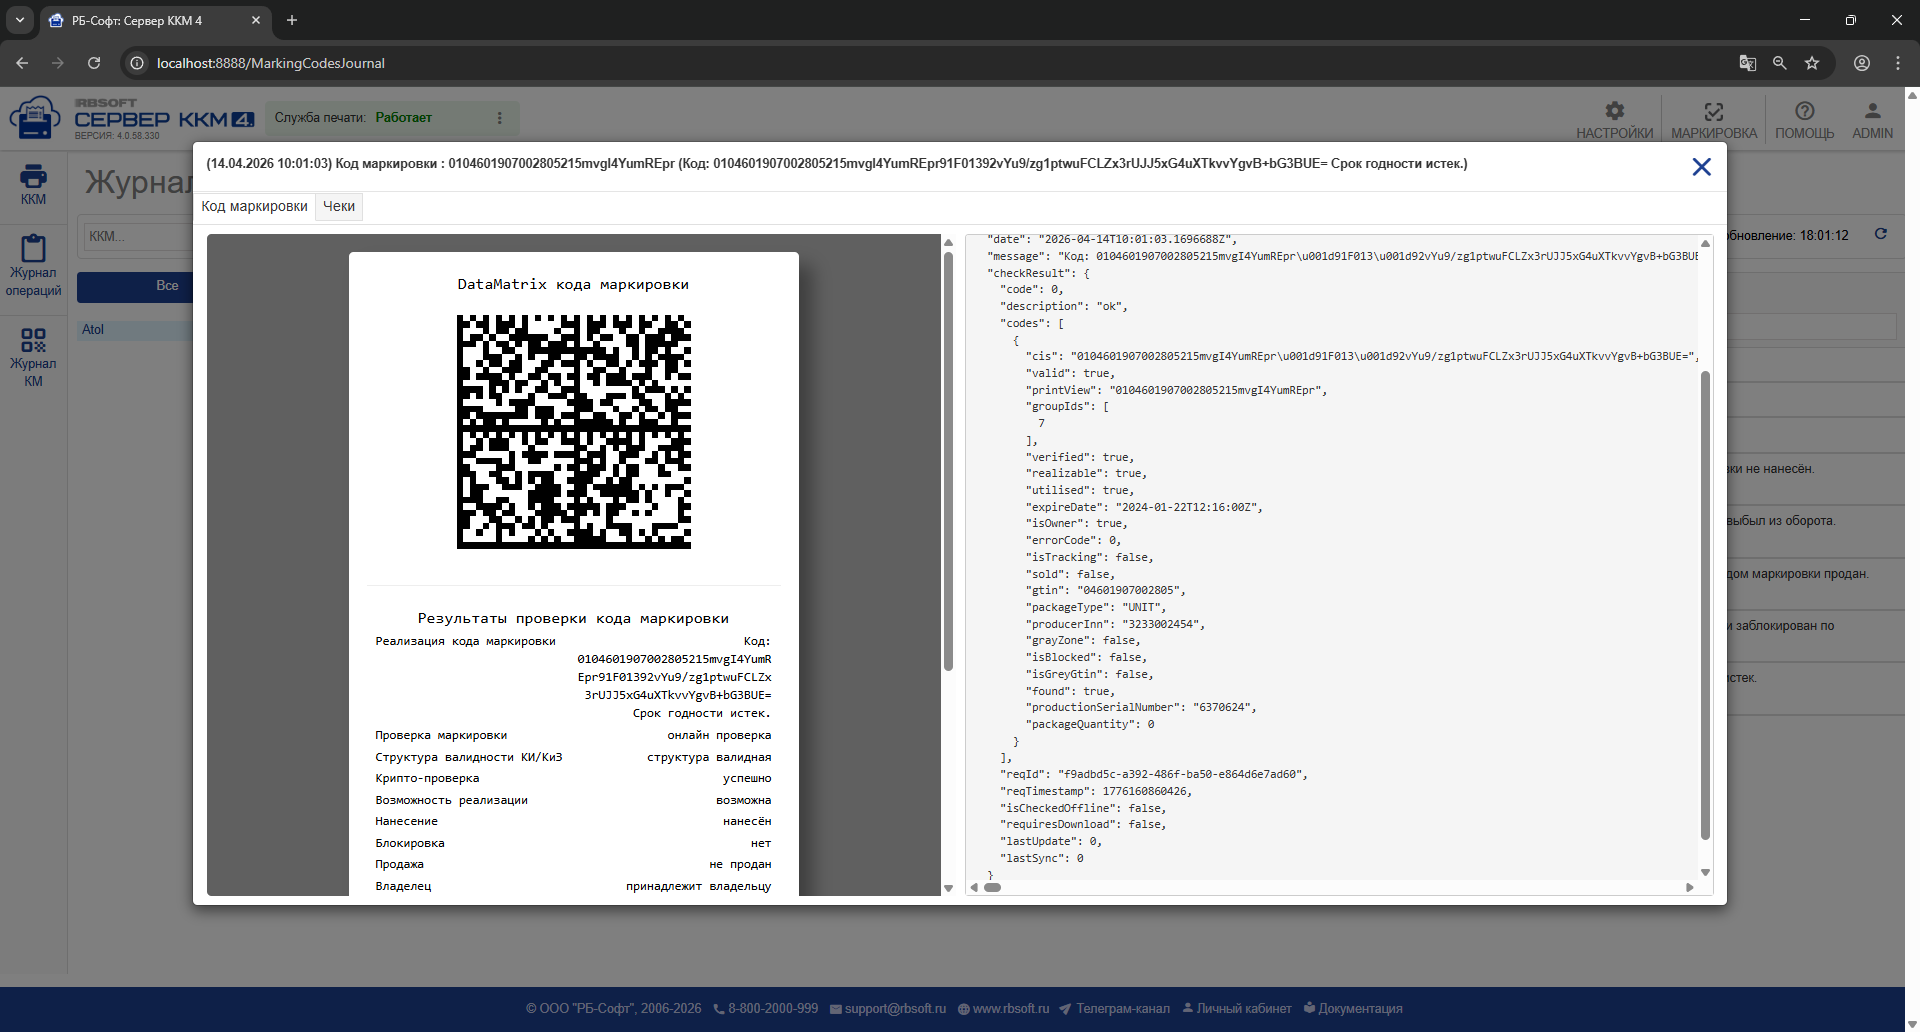Refresh the journal with the update icon
The width and height of the screenshot is (1920, 1032).
point(1880,234)
